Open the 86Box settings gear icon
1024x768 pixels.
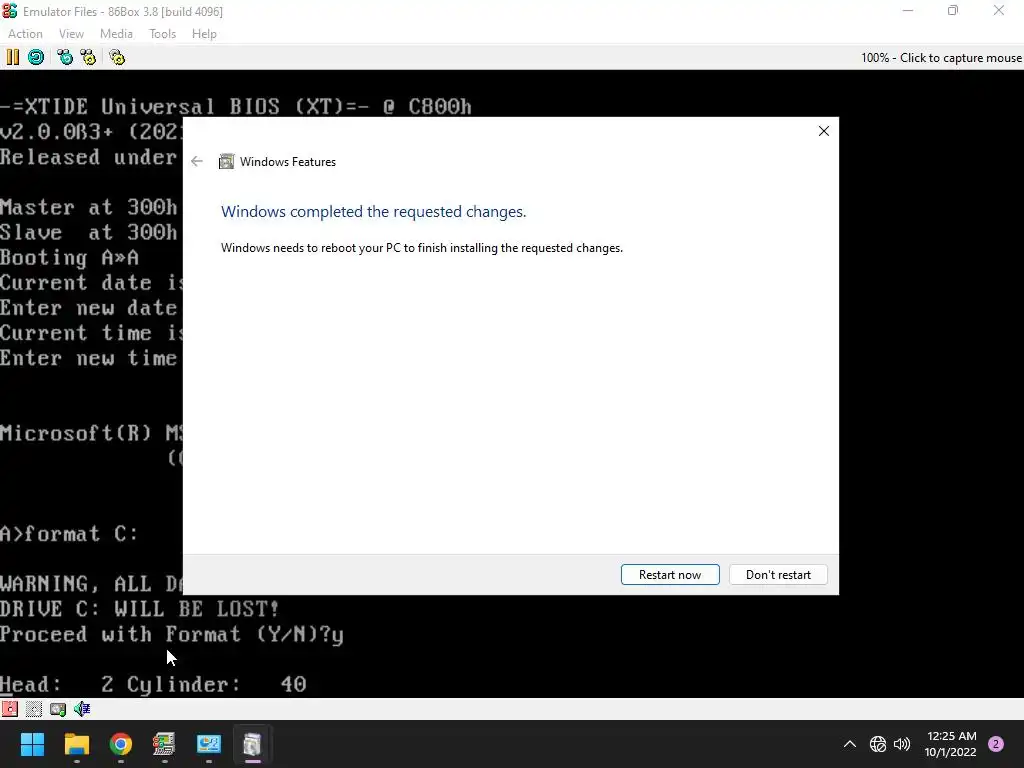(x=117, y=57)
